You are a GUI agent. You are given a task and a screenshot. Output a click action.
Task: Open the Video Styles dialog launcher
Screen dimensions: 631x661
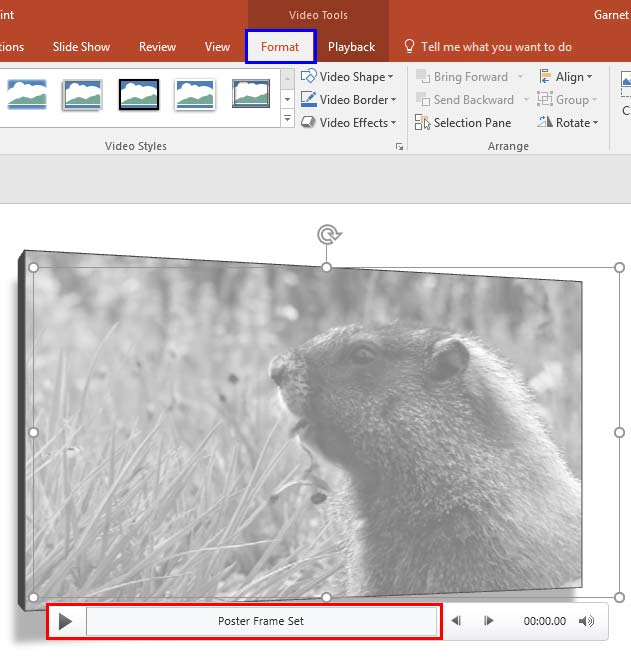click(400, 146)
